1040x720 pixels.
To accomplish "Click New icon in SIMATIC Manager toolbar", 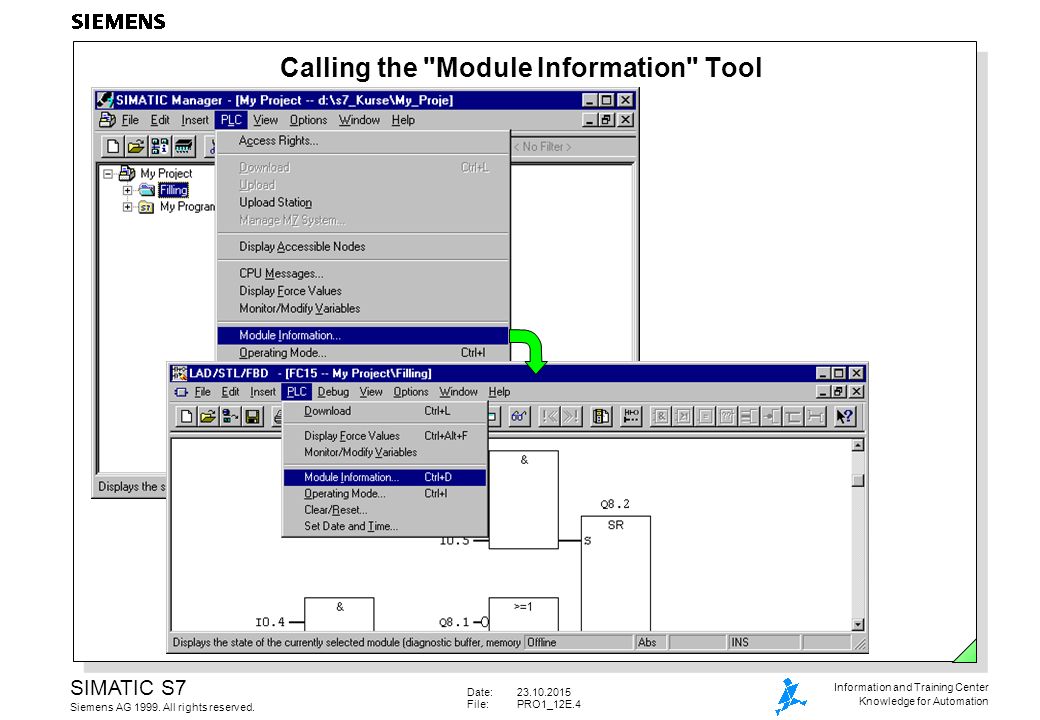I will (x=113, y=147).
